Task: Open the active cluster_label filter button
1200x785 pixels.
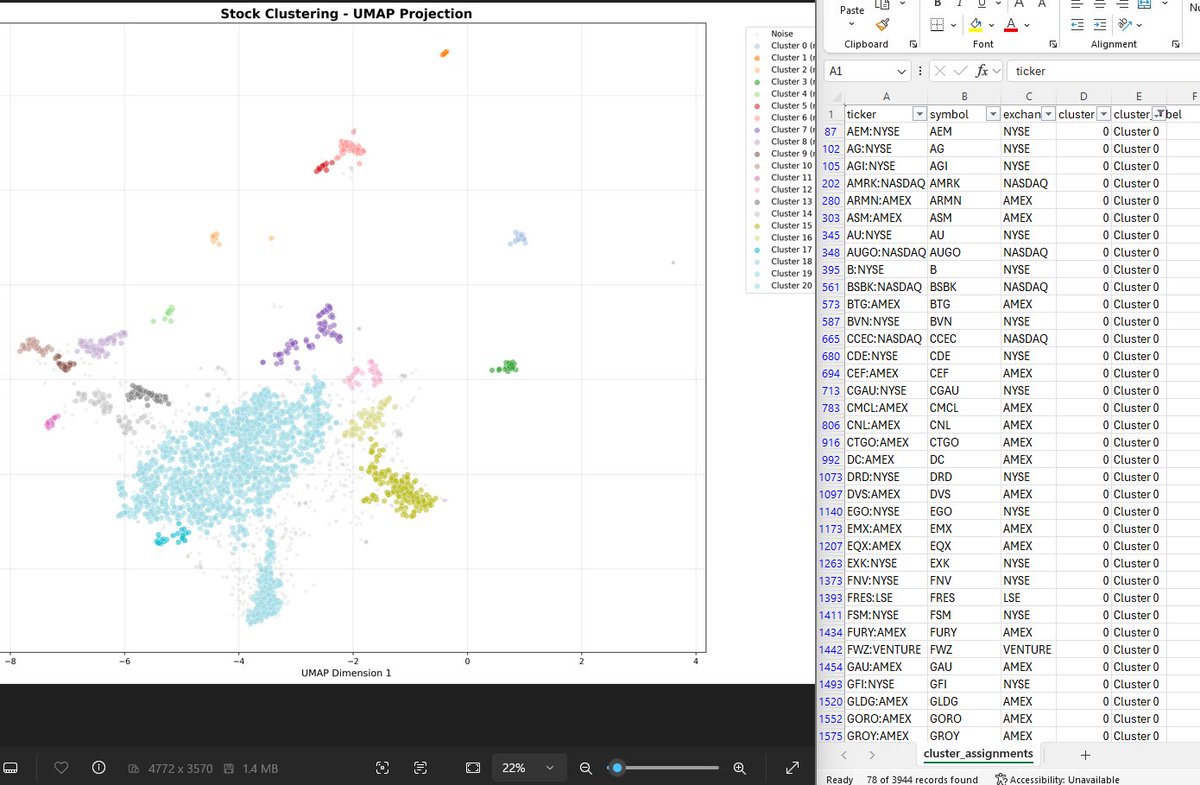Action: pos(1158,114)
